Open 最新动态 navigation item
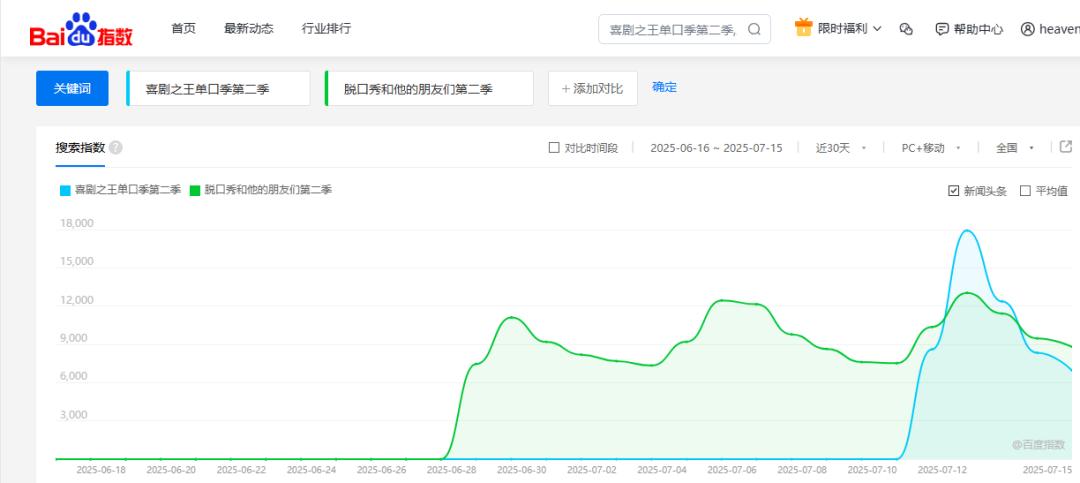Image resolution: width=1080 pixels, height=483 pixels. [x=249, y=28]
